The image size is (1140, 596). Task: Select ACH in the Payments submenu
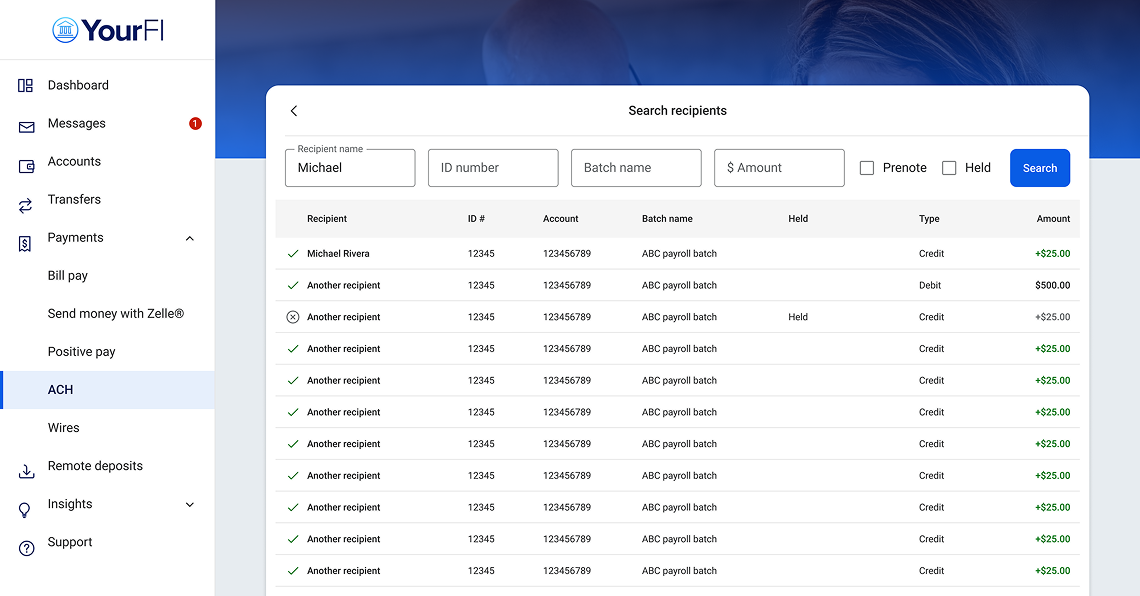60,389
